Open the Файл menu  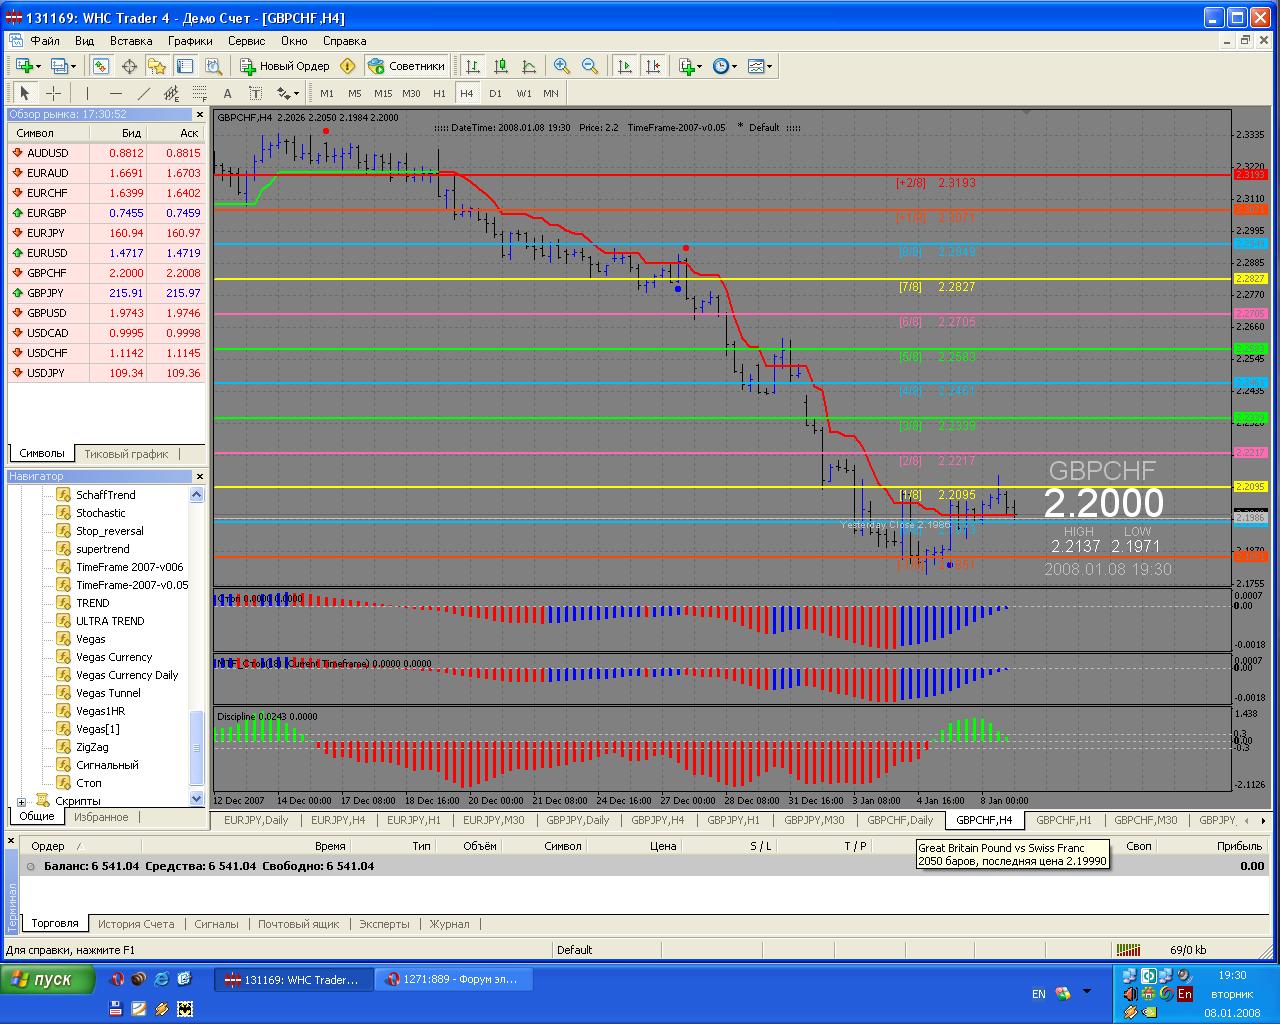(x=45, y=41)
